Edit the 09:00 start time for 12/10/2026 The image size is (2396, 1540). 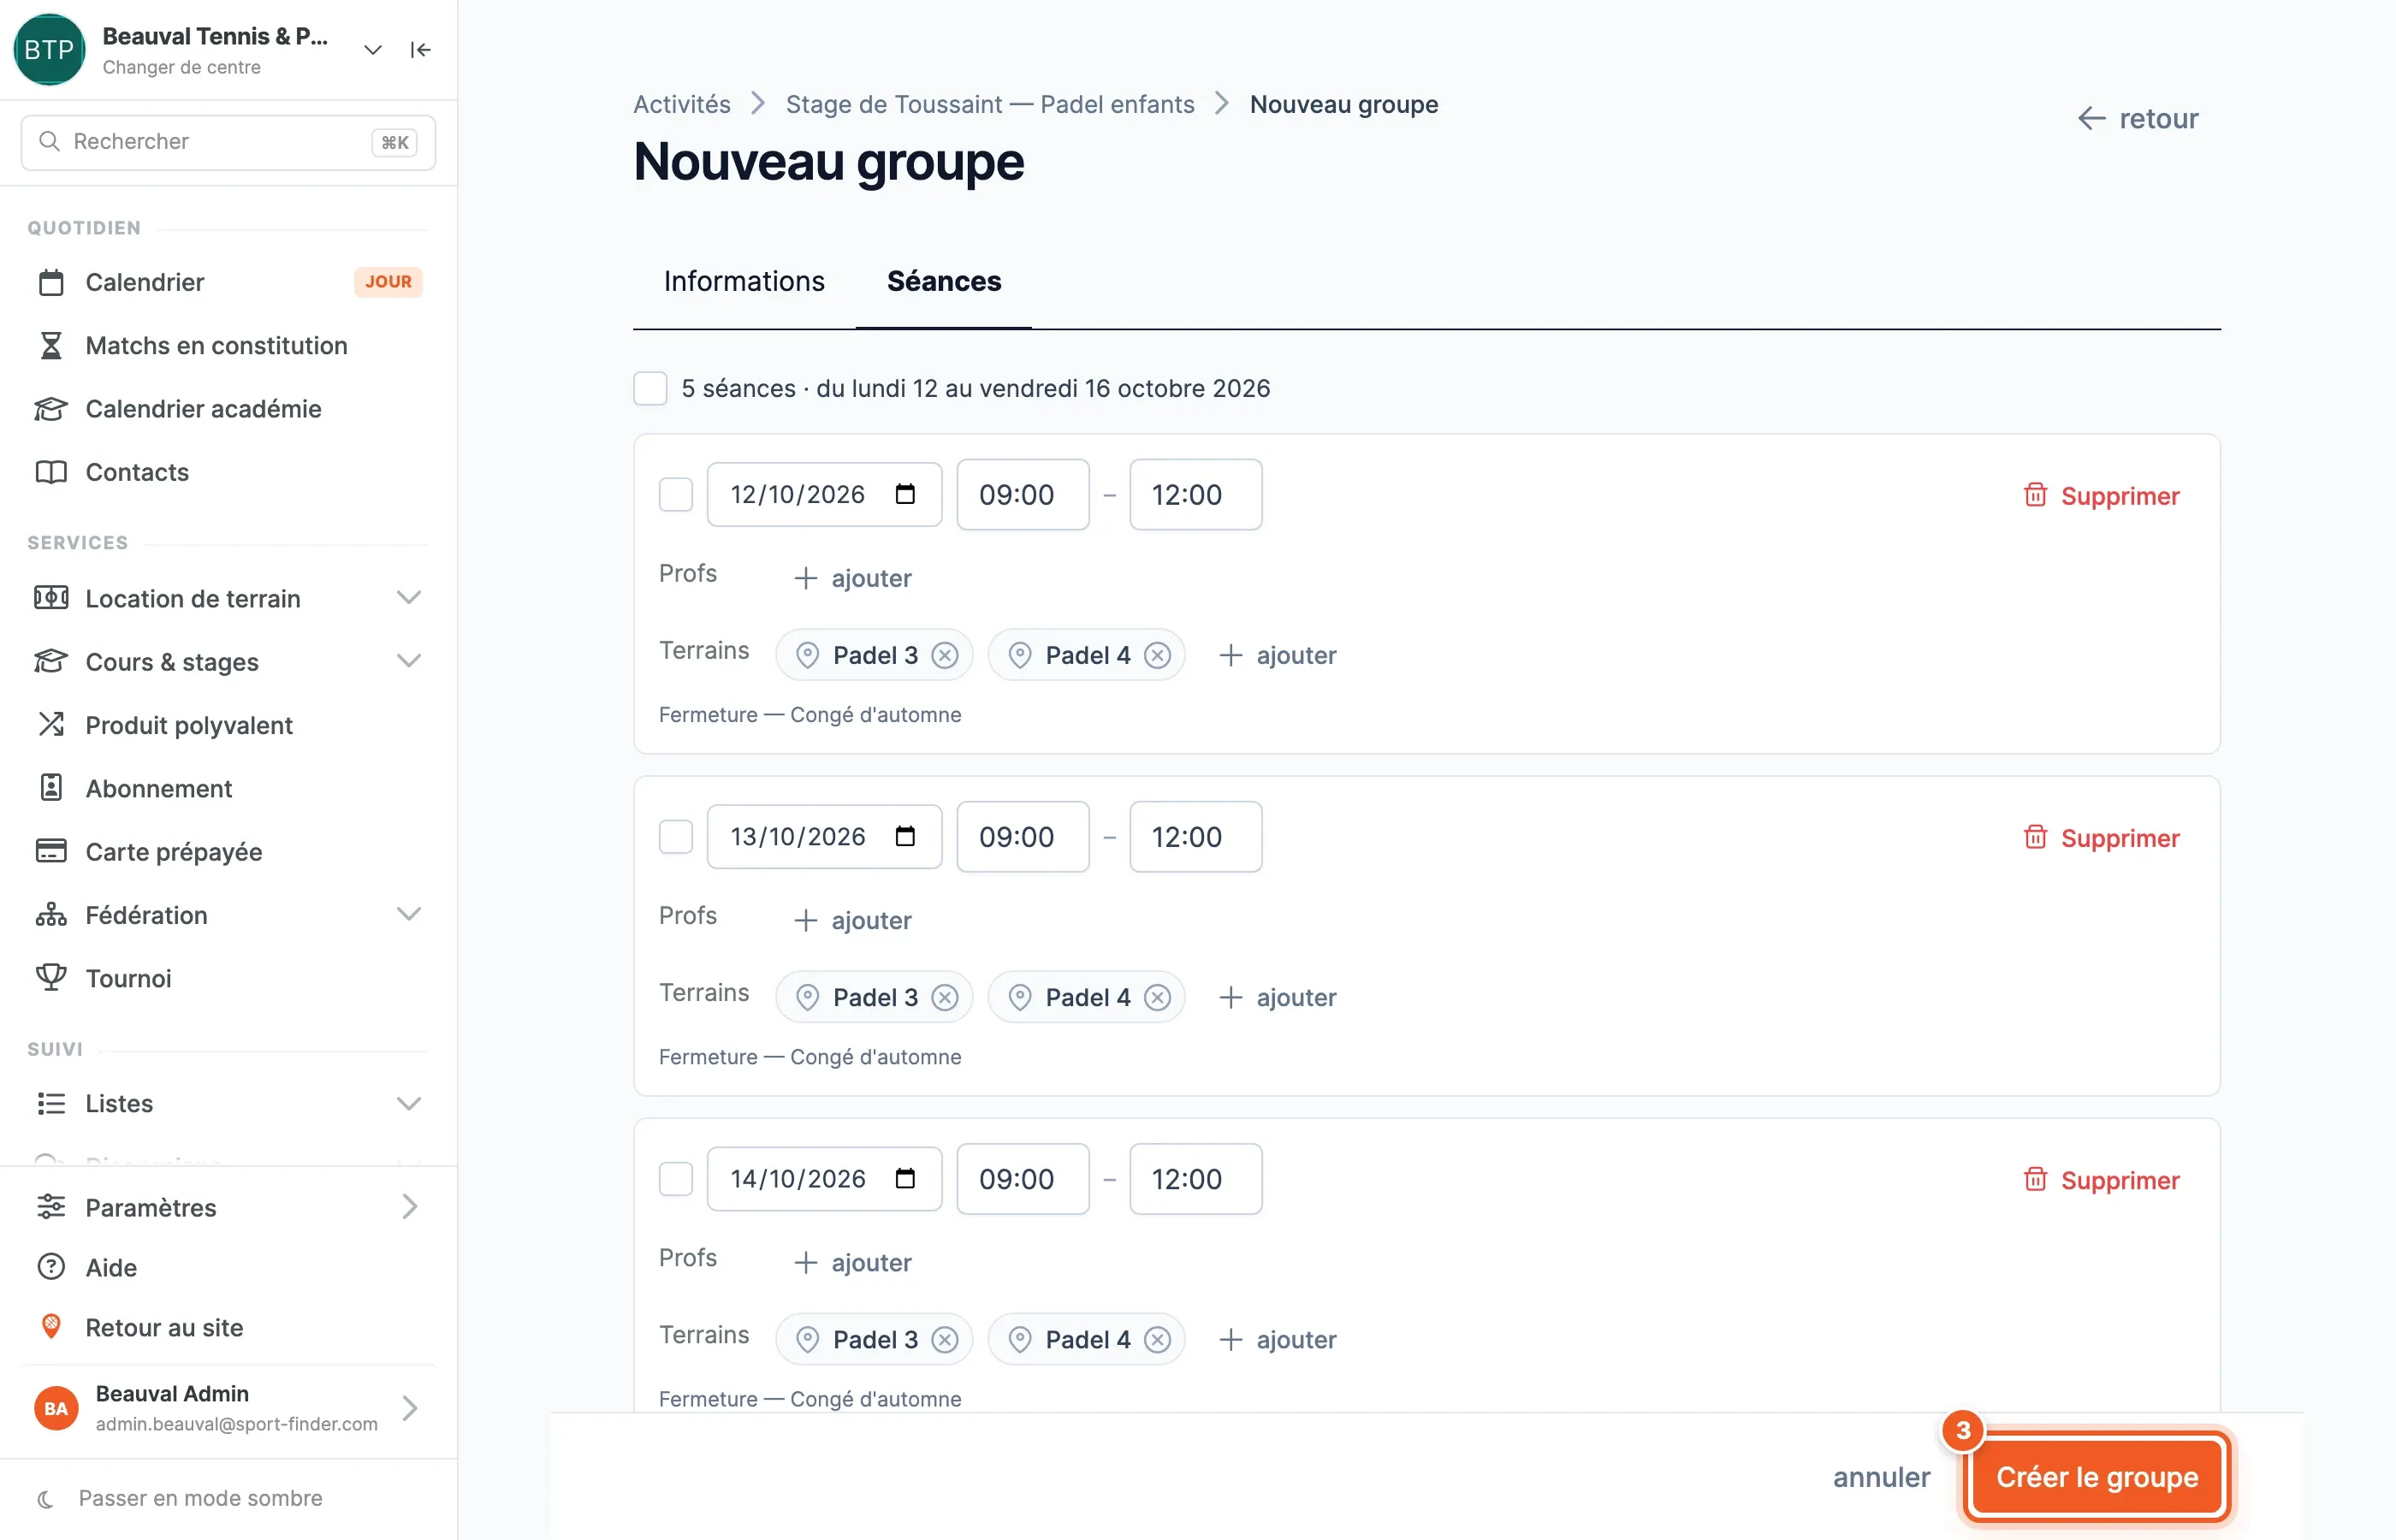1023,494
